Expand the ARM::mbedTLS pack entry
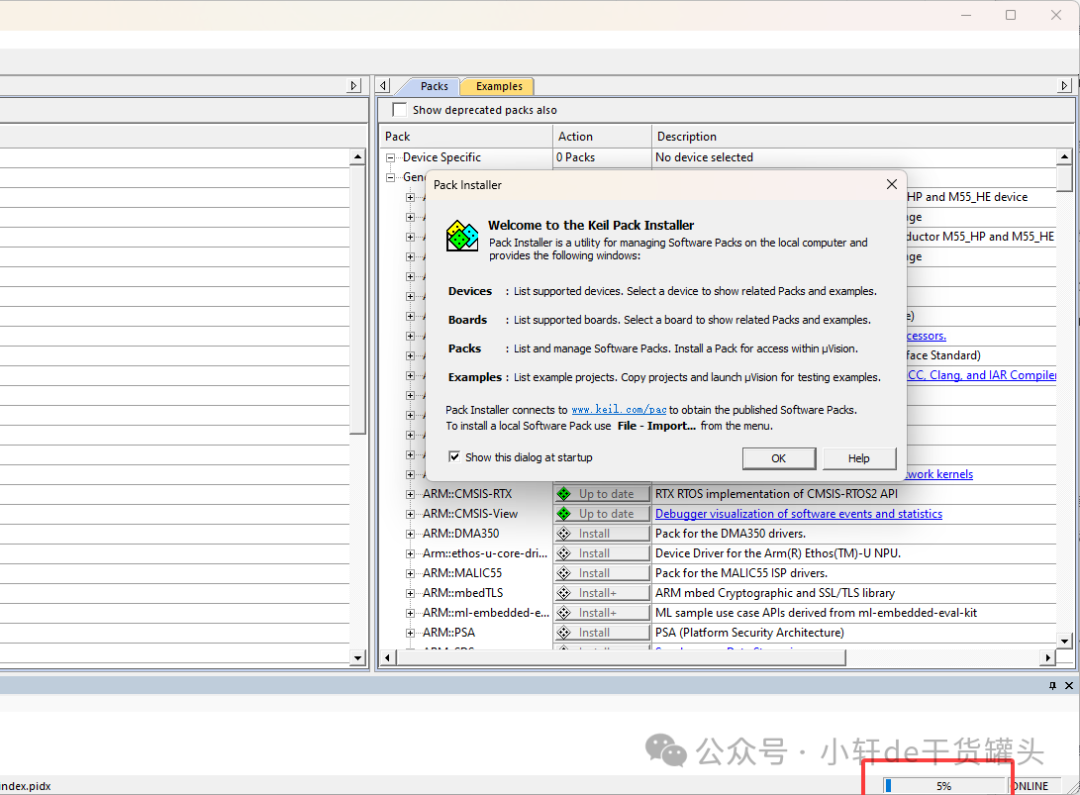 tap(409, 592)
